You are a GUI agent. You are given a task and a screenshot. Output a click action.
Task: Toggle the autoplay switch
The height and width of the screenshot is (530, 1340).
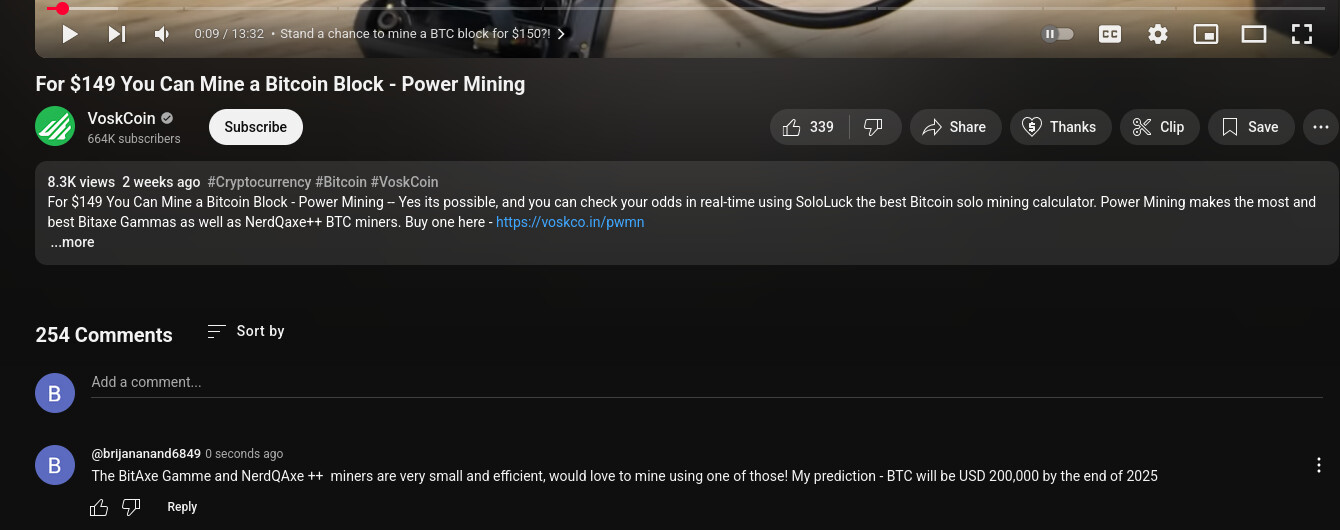pyautogui.click(x=1058, y=34)
